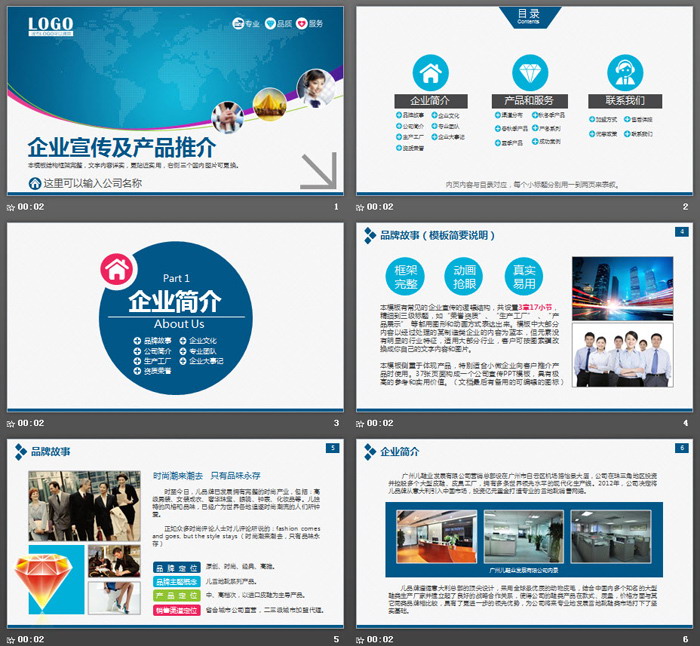Click the transition star icon under slide 6
Viewport: 700px width, 646px height.
tap(360, 640)
